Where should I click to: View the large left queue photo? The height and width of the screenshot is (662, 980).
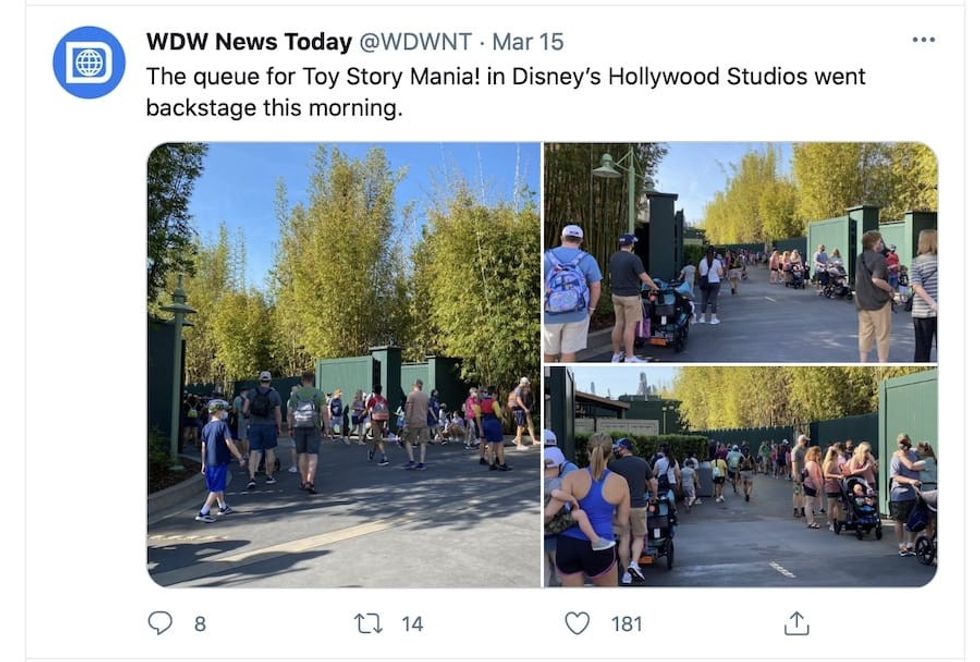(344, 364)
